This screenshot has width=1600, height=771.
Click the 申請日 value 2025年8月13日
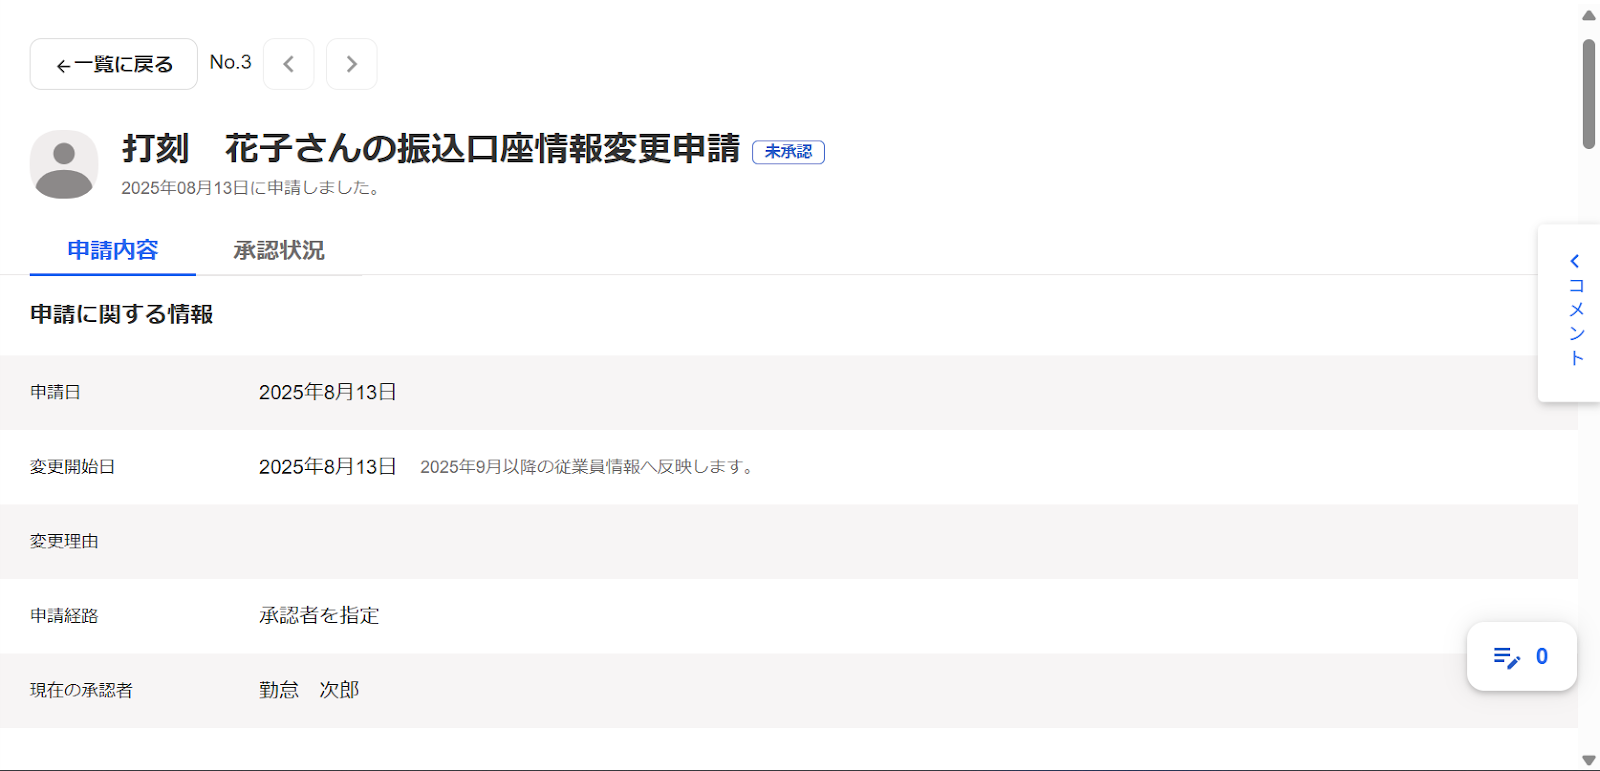point(328,392)
